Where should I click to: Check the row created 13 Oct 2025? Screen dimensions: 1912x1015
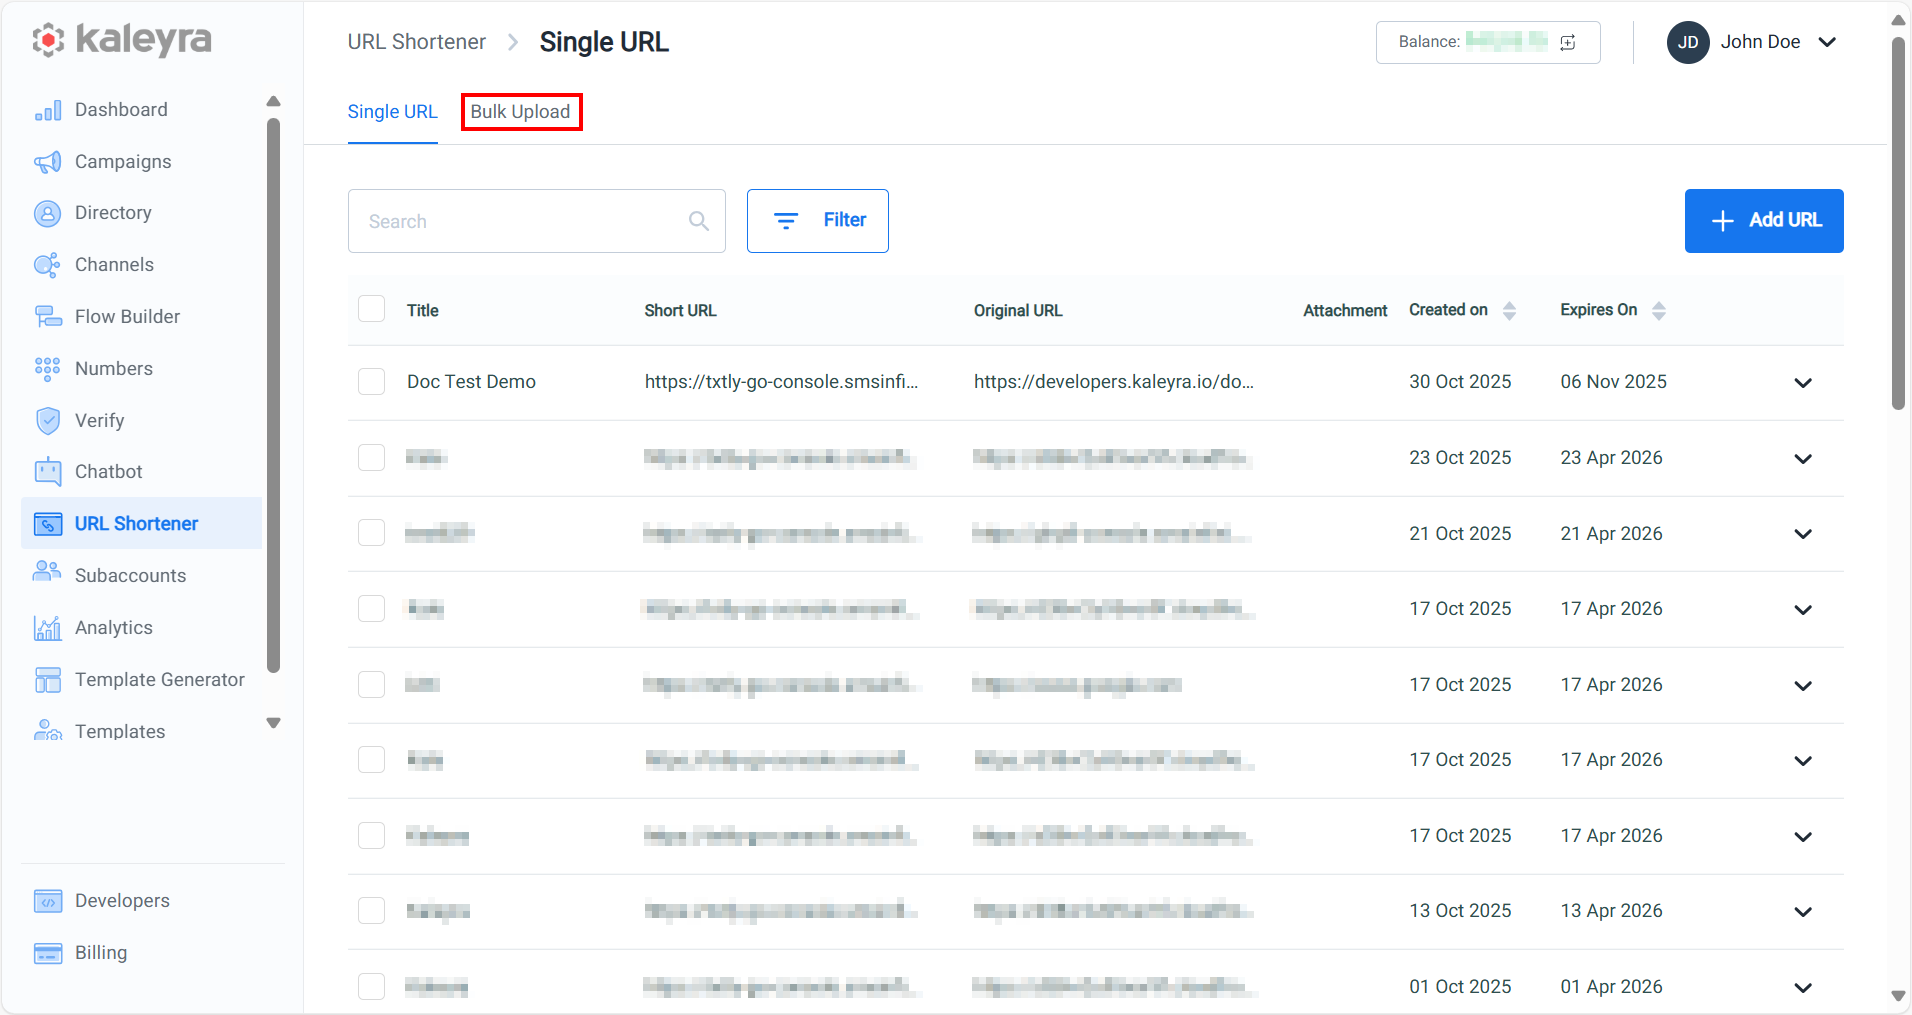[372, 911]
